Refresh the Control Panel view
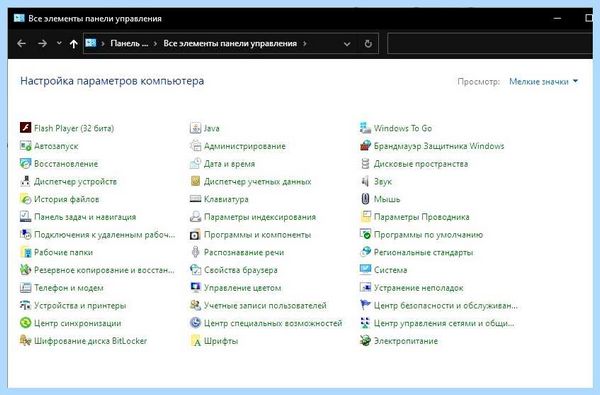 pyautogui.click(x=368, y=44)
